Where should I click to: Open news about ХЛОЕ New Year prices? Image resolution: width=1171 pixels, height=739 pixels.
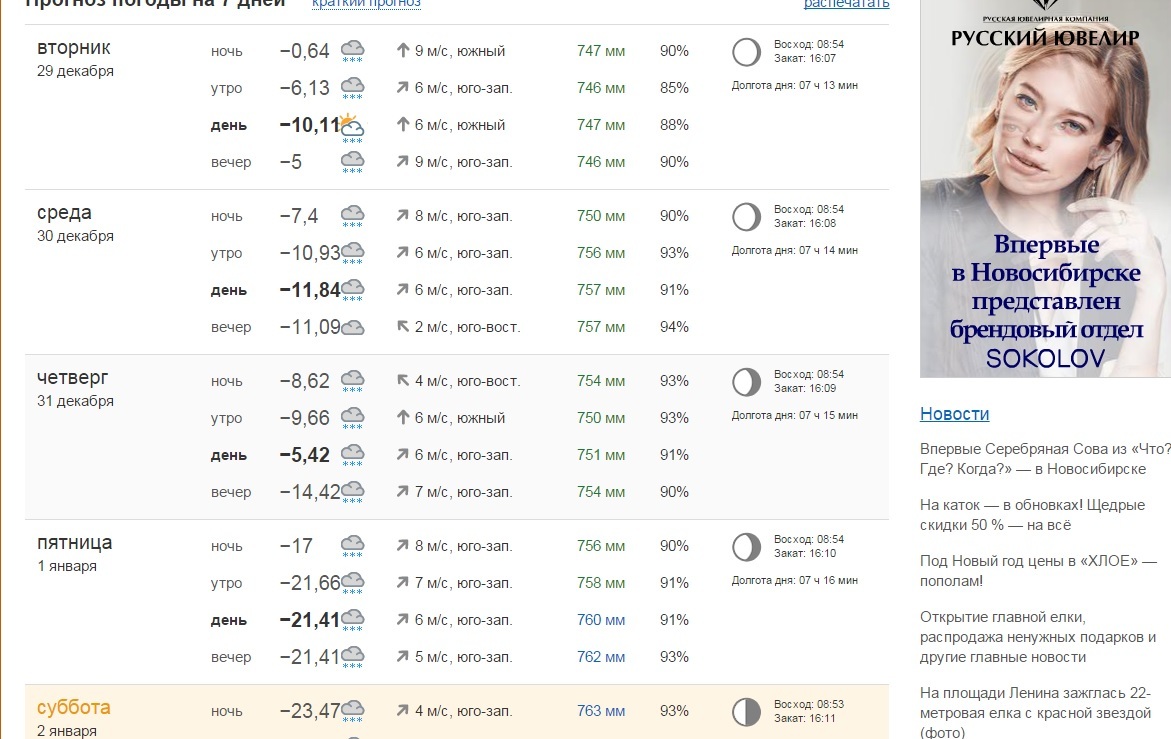pos(1037,571)
